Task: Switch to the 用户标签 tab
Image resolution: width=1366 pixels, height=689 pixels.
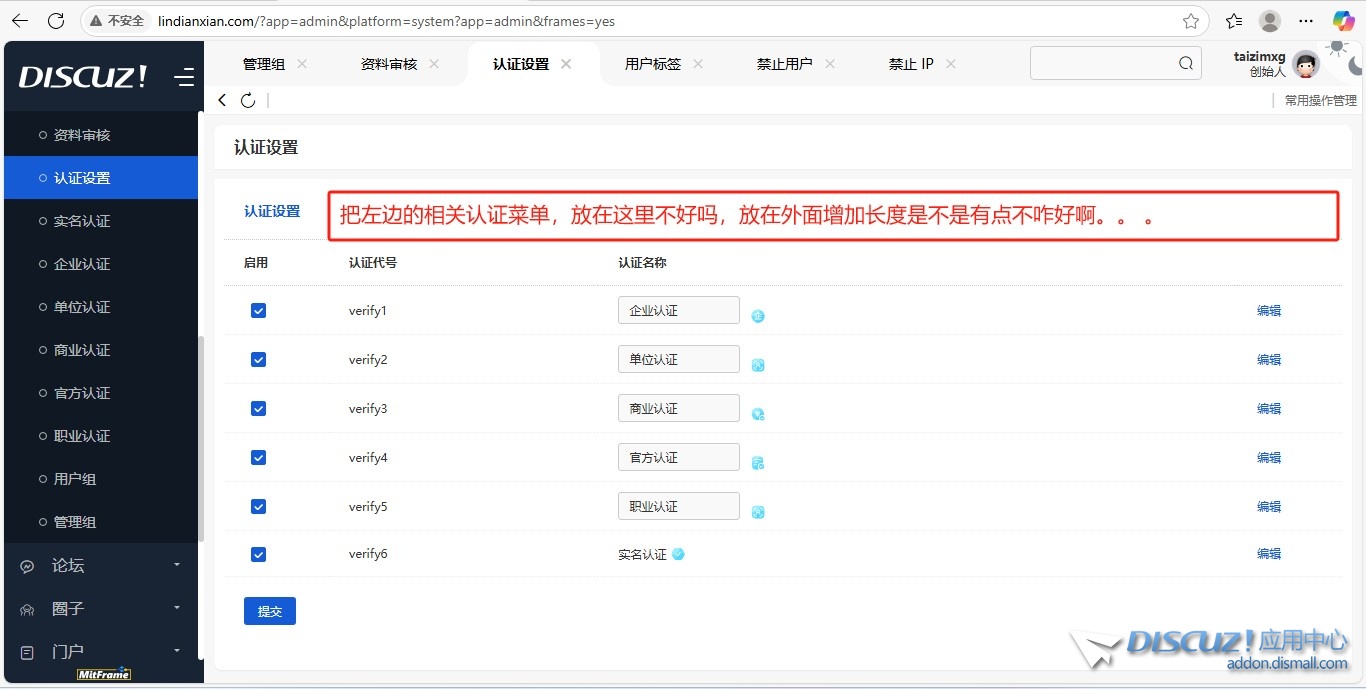Action: (652, 64)
